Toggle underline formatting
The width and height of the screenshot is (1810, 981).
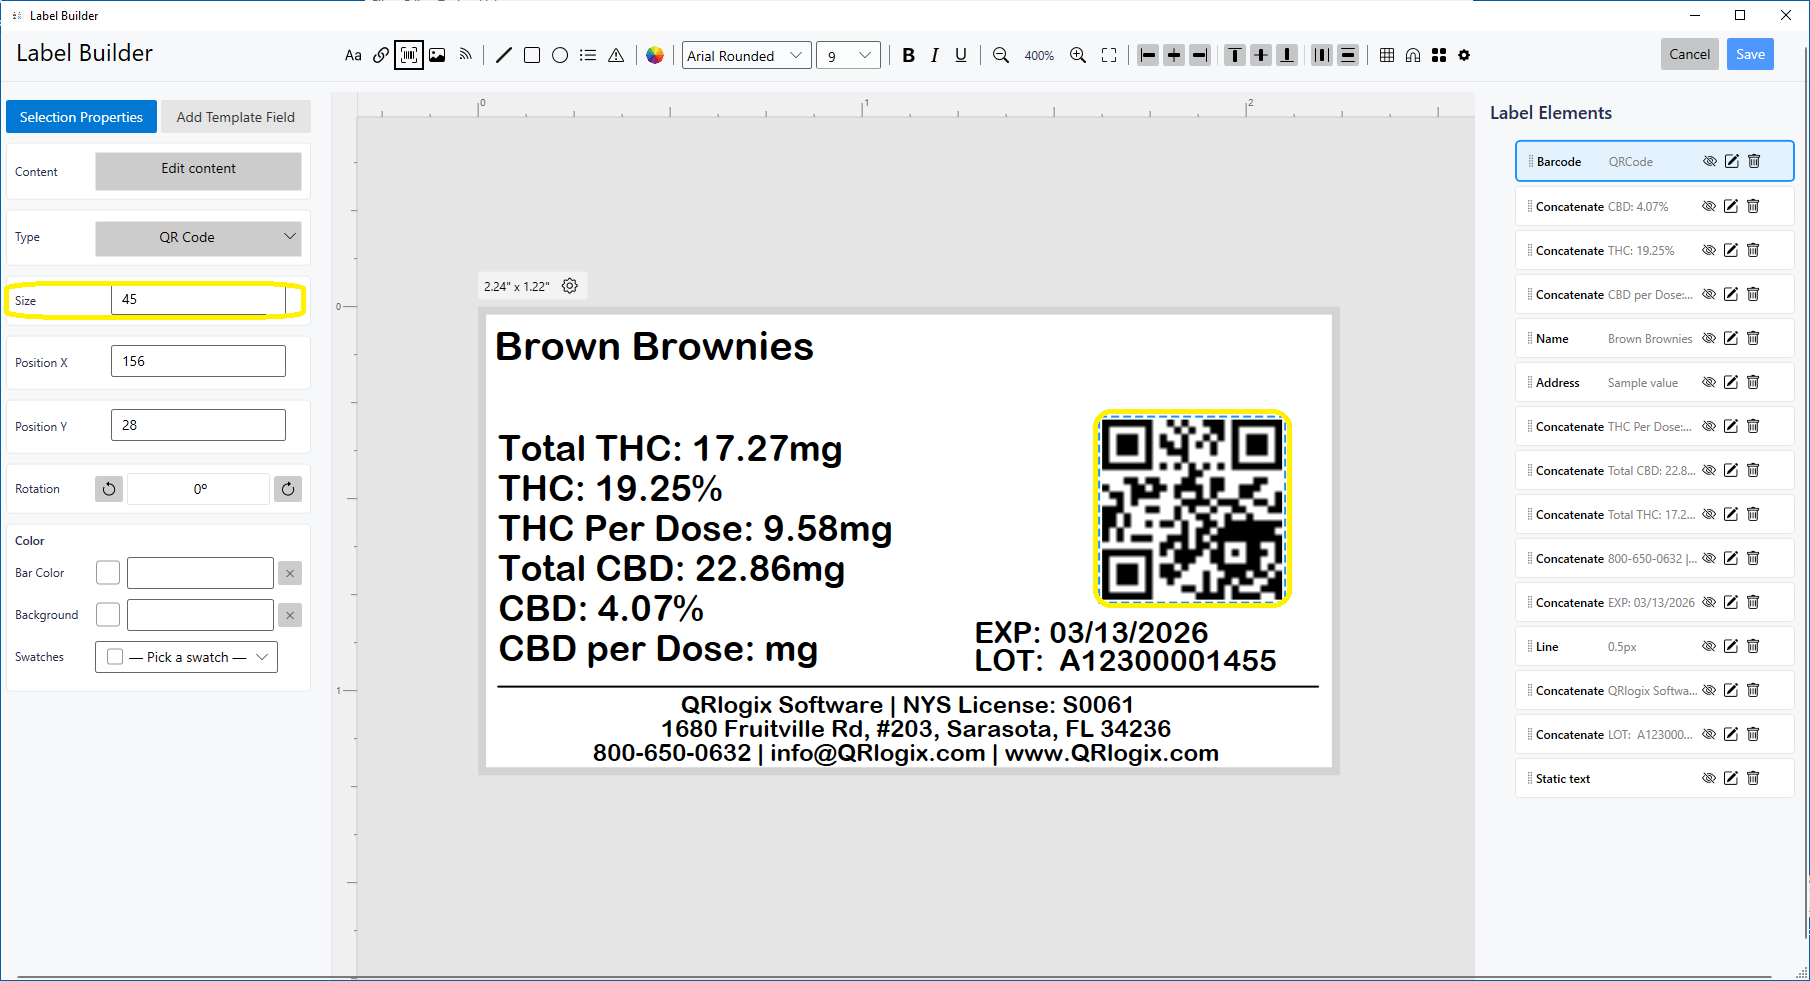point(961,55)
